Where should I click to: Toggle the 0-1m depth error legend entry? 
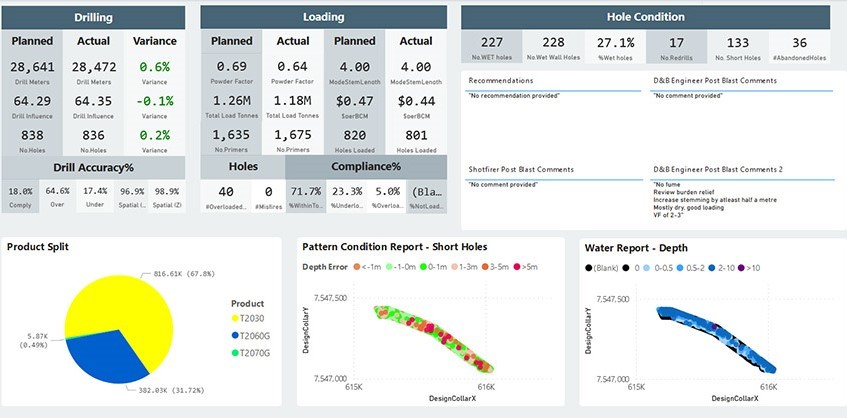pyautogui.click(x=432, y=266)
